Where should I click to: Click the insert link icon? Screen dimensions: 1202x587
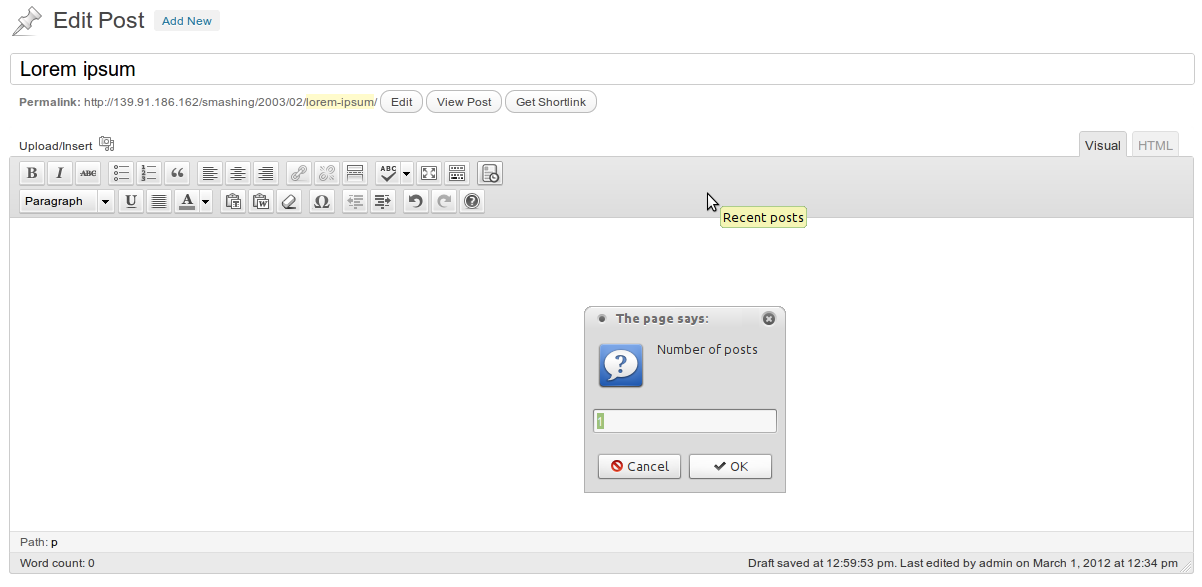coord(298,173)
